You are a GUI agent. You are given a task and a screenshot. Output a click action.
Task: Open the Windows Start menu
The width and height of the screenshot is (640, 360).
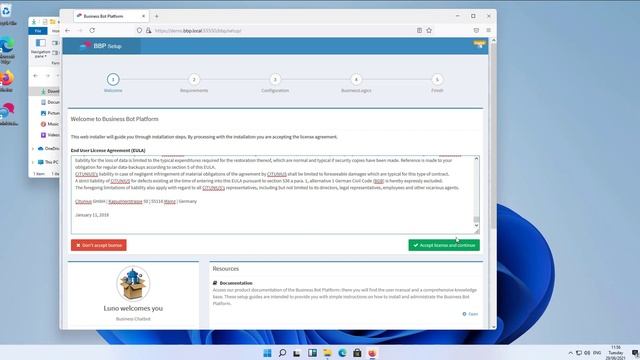267,353
